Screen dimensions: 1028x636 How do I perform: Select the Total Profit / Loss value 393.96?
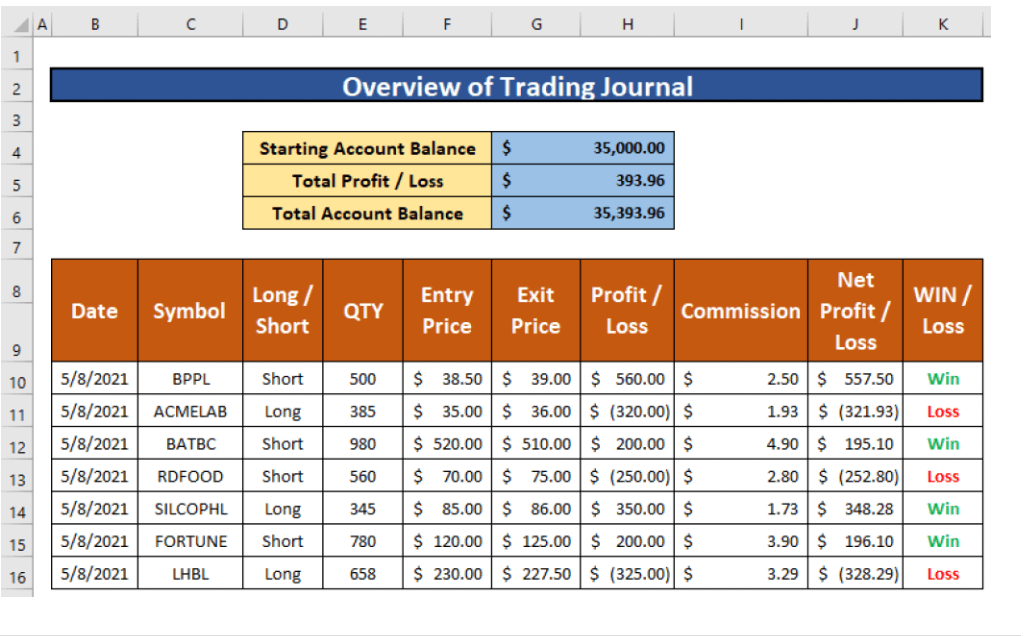coord(583,181)
